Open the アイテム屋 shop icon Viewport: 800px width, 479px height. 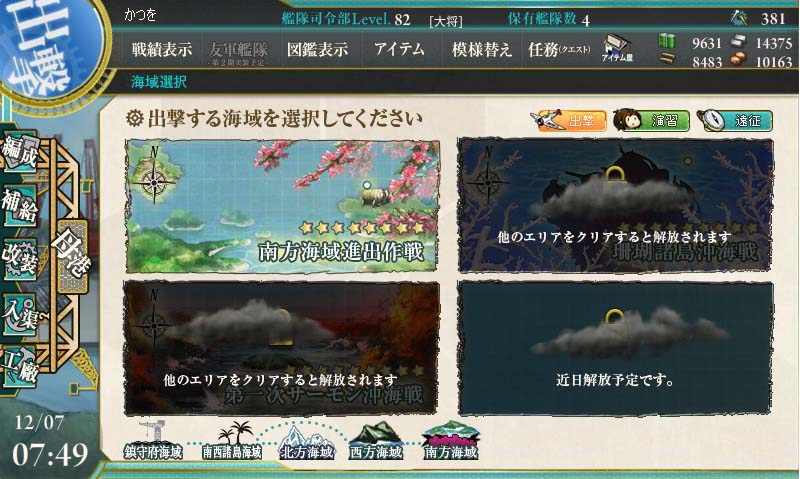617,49
